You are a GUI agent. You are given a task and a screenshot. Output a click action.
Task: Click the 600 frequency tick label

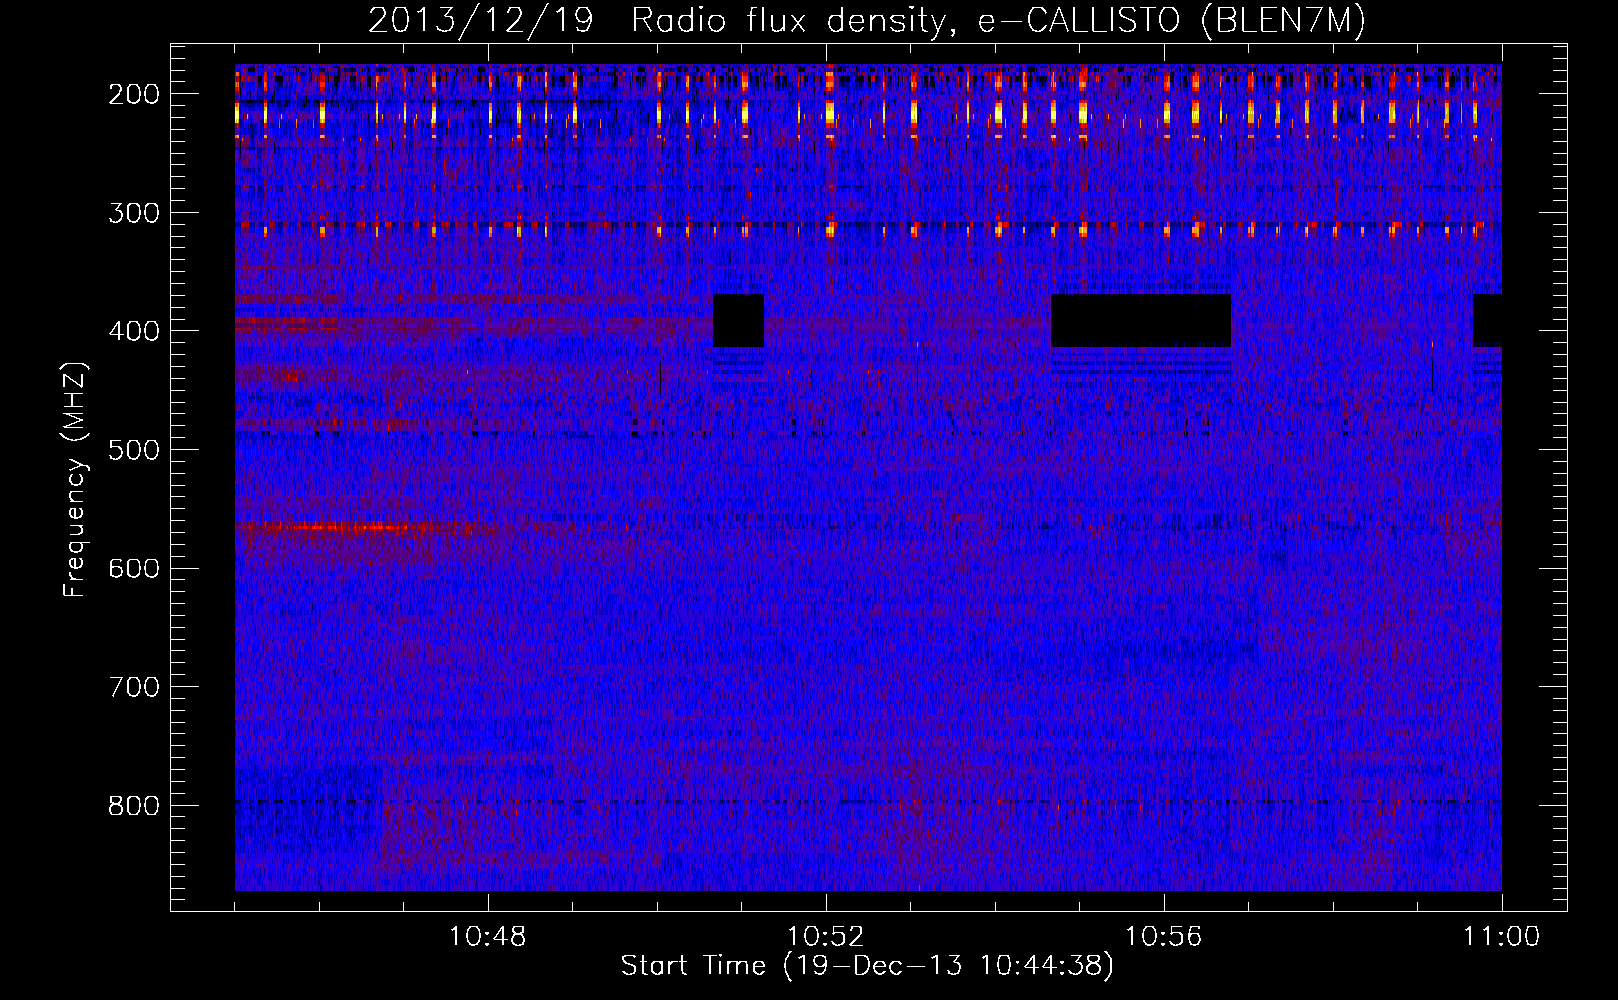click(x=133, y=568)
